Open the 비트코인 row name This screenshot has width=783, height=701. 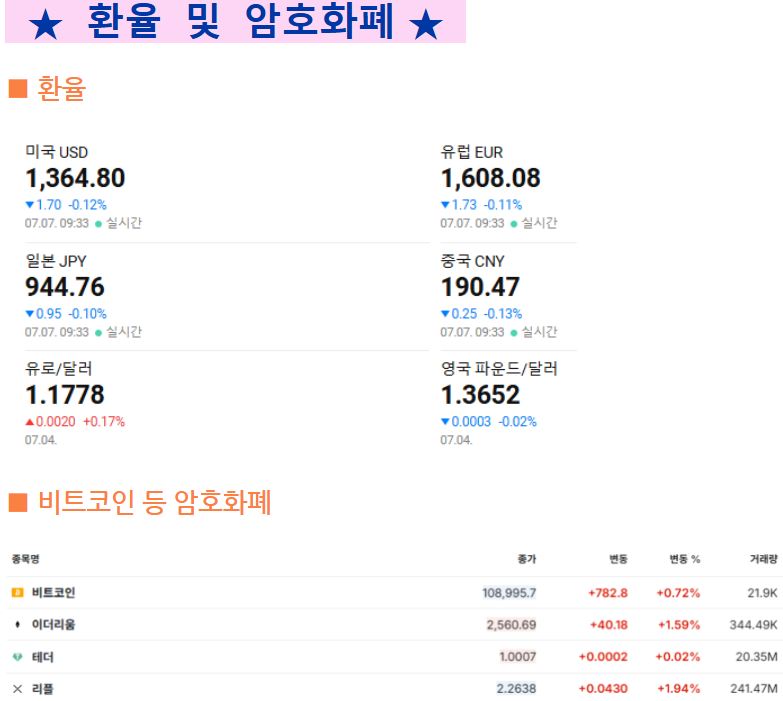point(53,593)
